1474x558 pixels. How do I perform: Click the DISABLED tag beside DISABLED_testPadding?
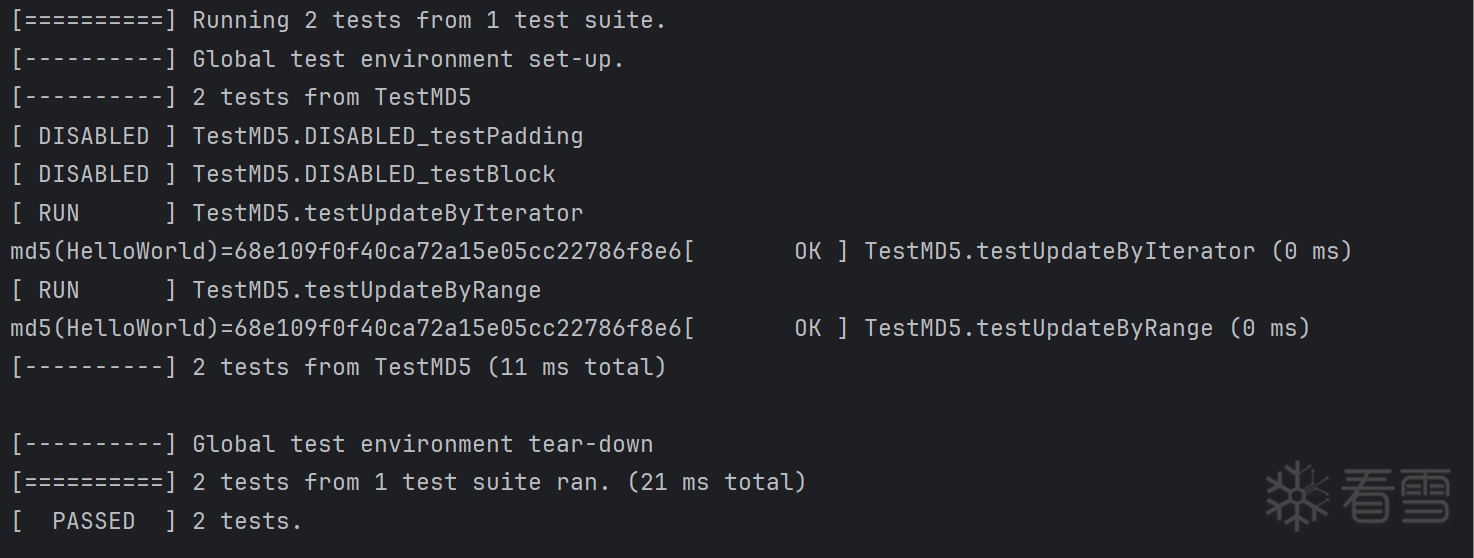[93, 136]
